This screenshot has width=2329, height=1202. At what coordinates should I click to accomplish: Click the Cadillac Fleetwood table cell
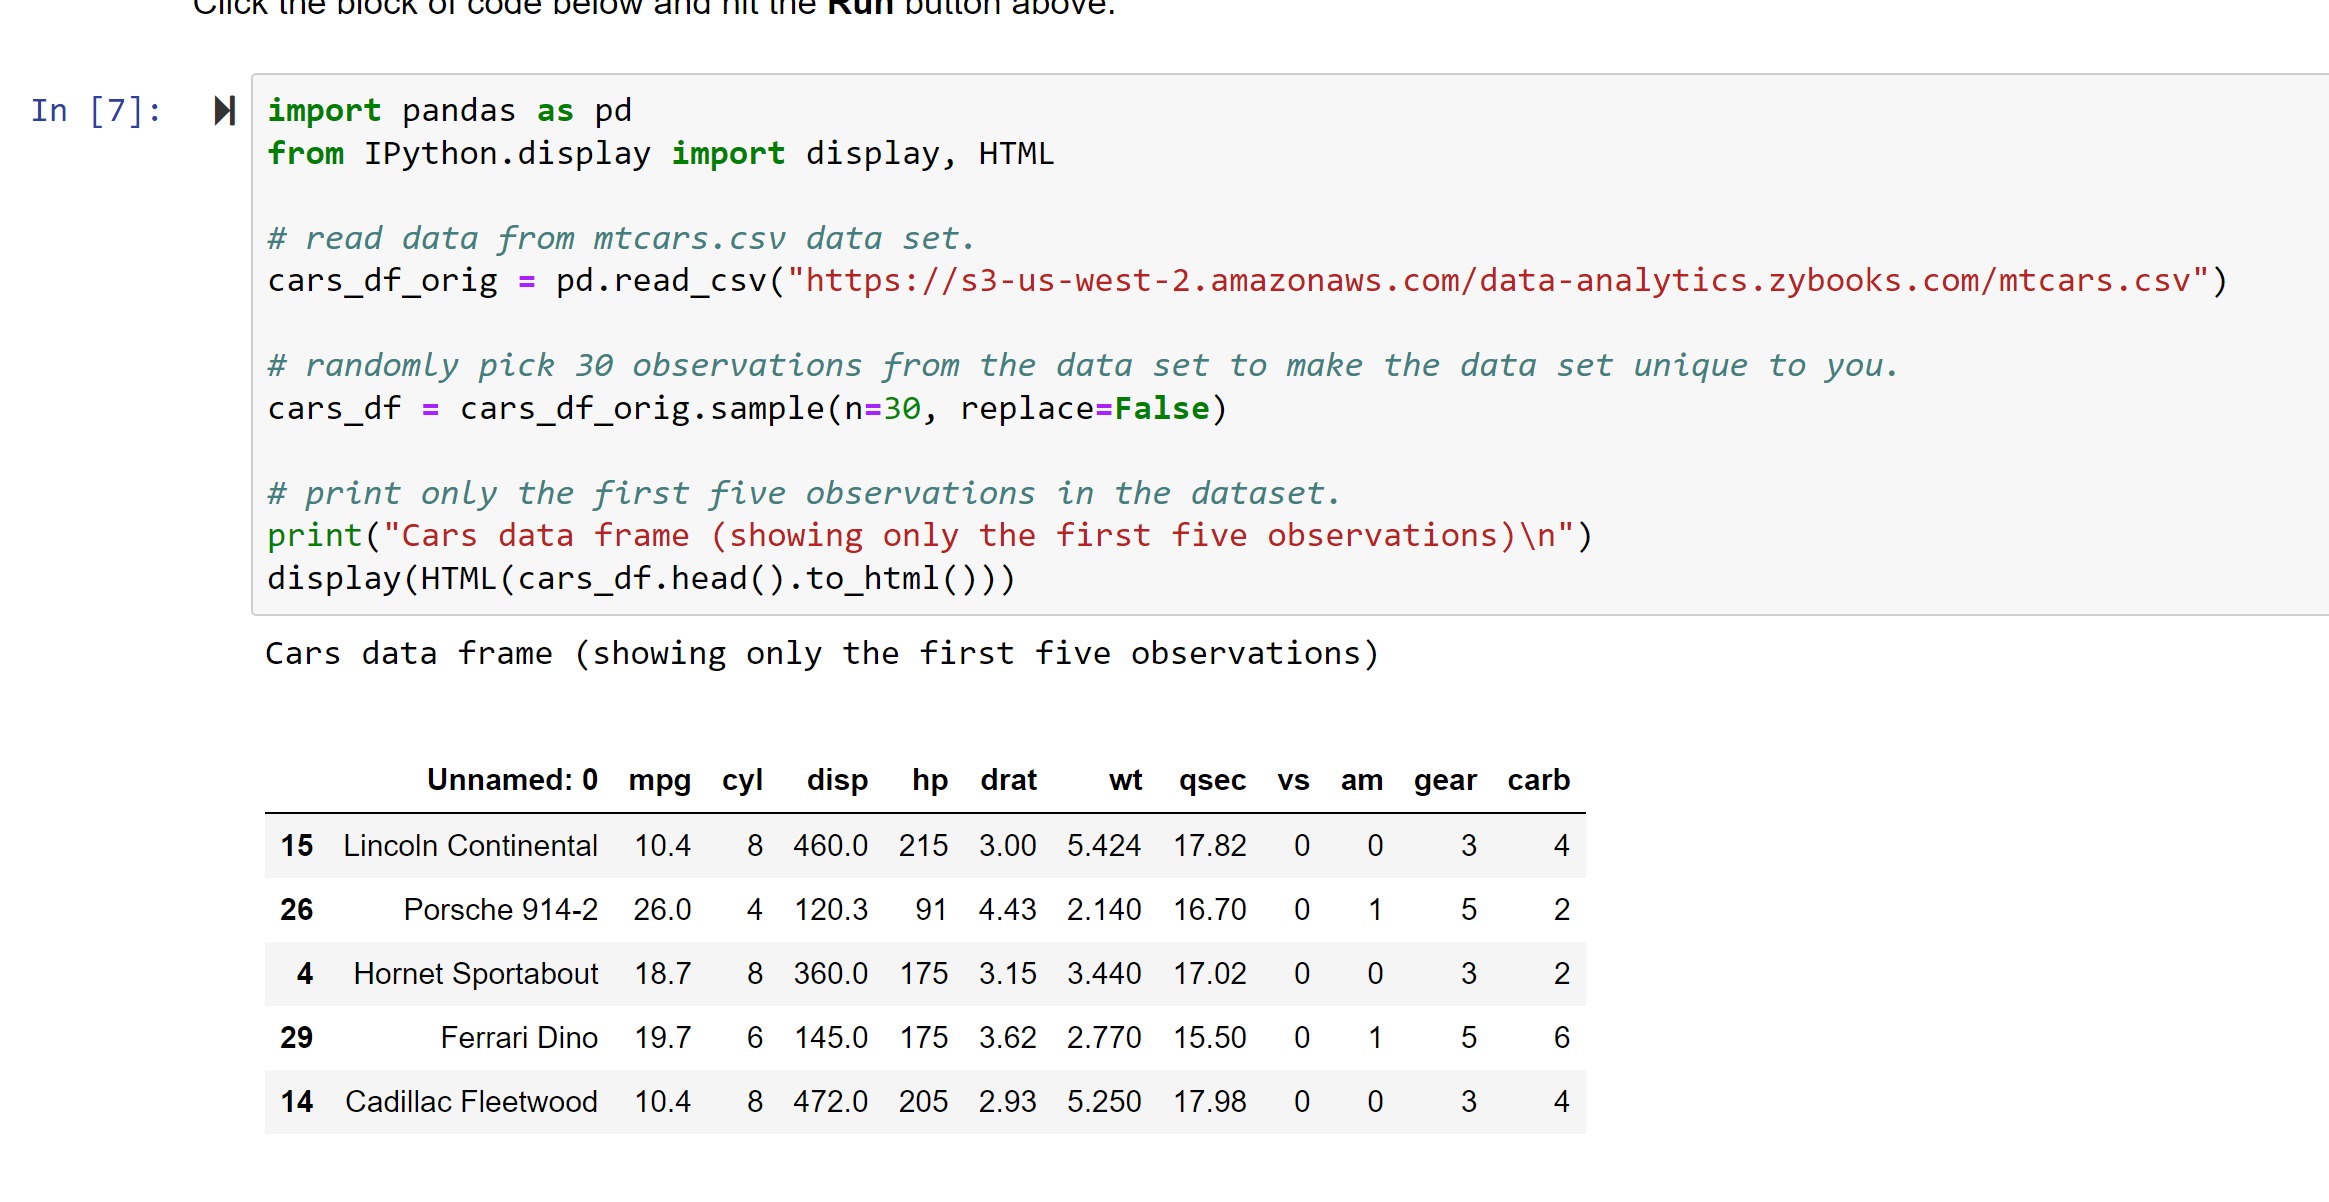click(471, 1102)
